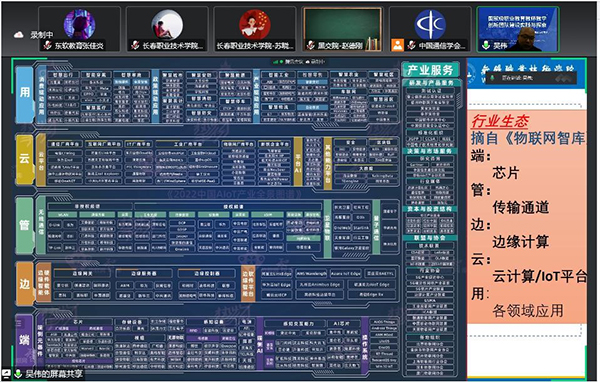Click the green active mic icon of 吴伟
Viewport: 600px width, 382px height.
click(x=485, y=46)
